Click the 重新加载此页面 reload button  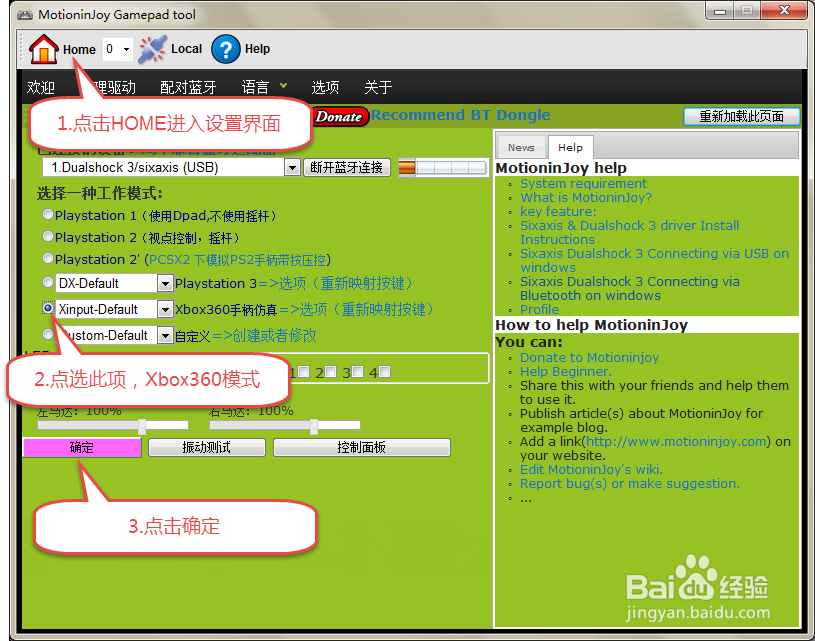point(742,116)
